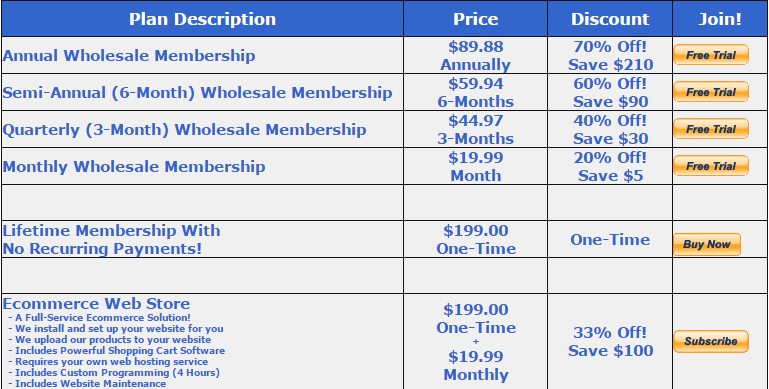The height and width of the screenshot is (389, 769).
Task: Click the Plan Description column header
Action: click(x=203, y=19)
